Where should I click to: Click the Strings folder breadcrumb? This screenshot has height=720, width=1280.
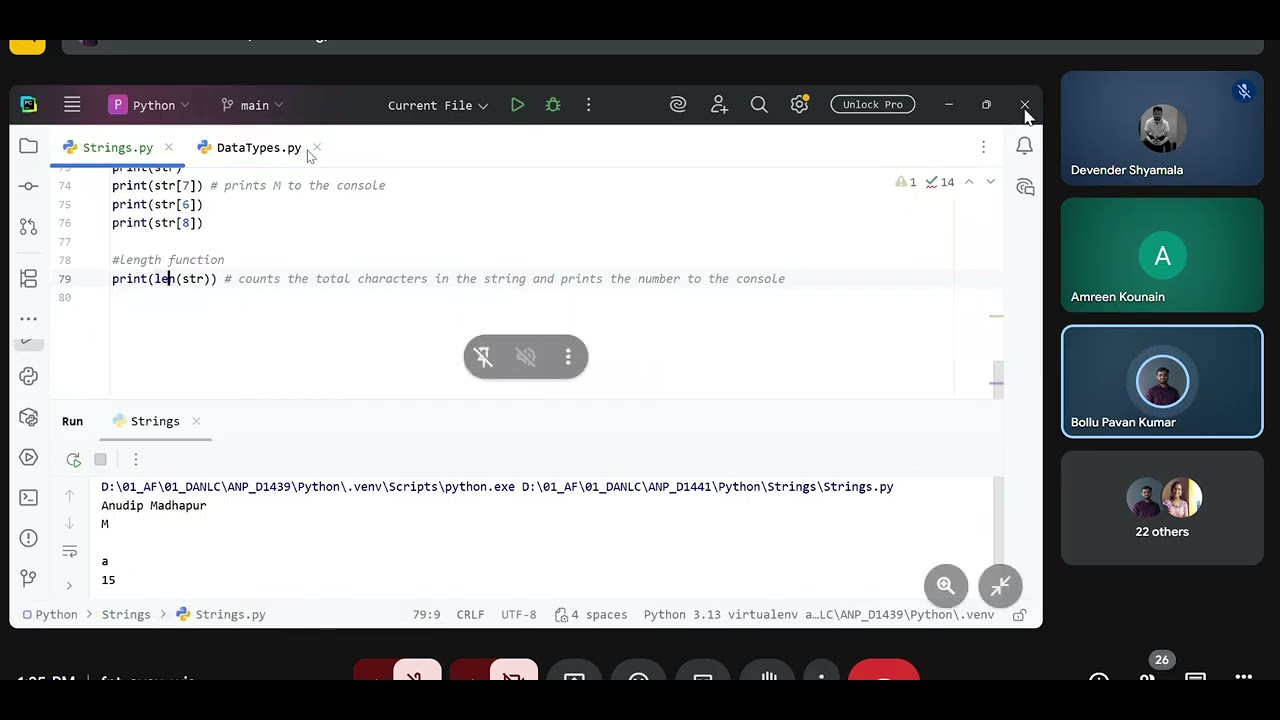(126, 615)
